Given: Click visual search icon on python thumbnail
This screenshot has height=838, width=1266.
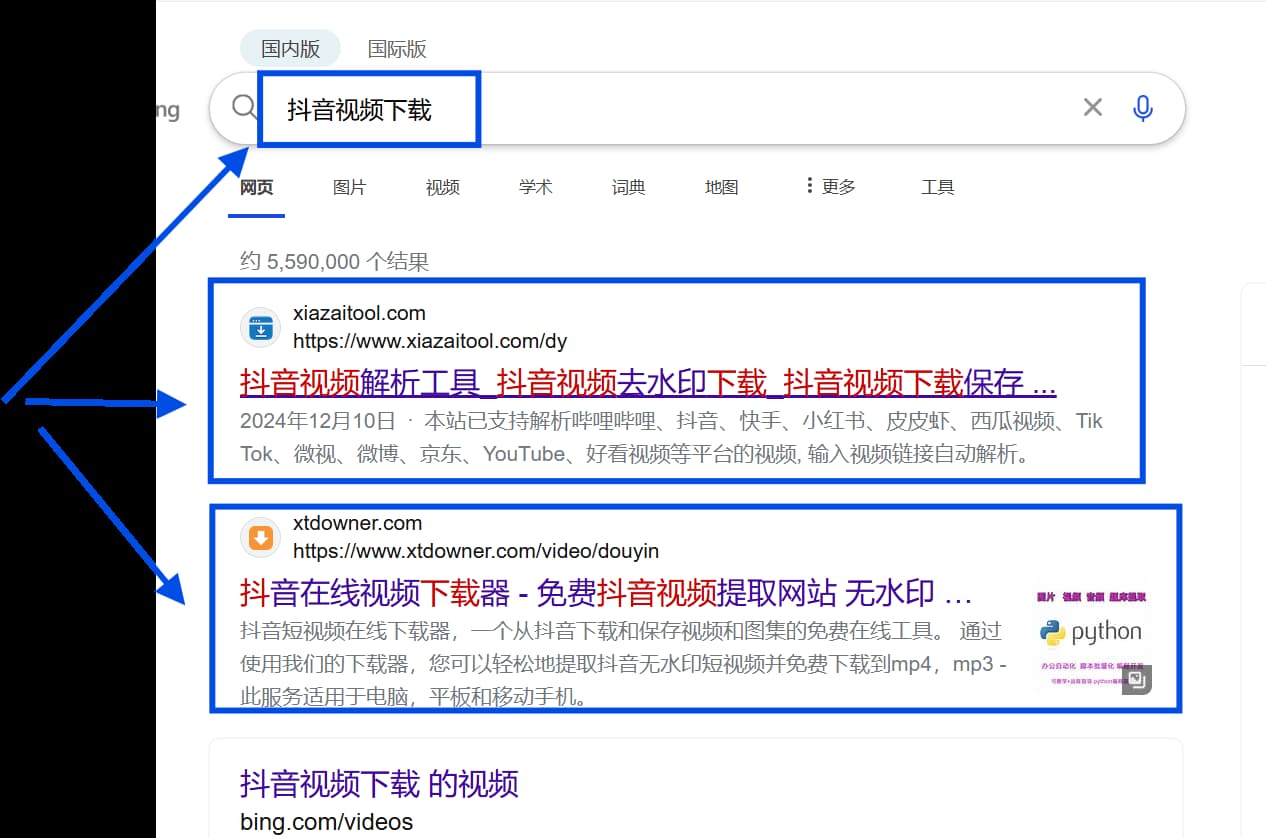Looking at the screenshot, I should [1138, 680].
